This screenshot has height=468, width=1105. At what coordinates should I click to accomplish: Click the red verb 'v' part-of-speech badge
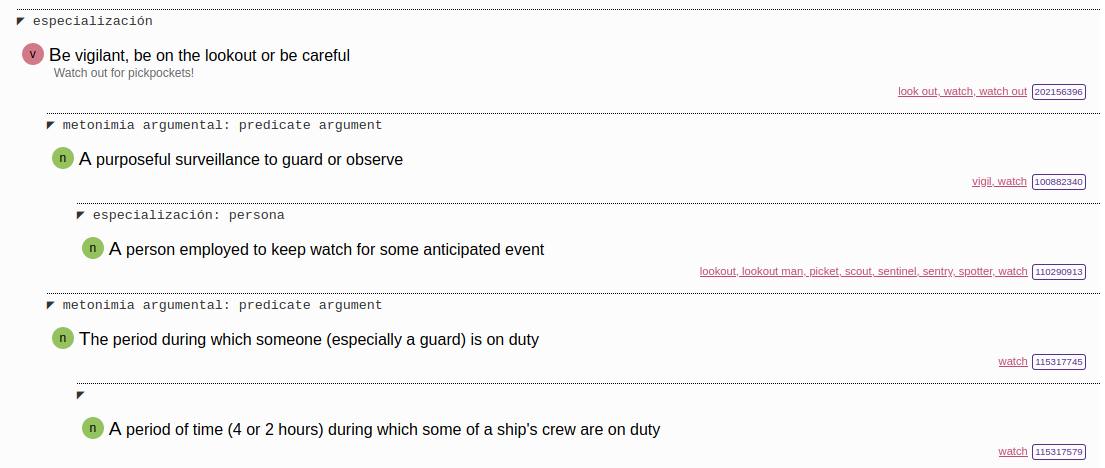tap(33, 55)
